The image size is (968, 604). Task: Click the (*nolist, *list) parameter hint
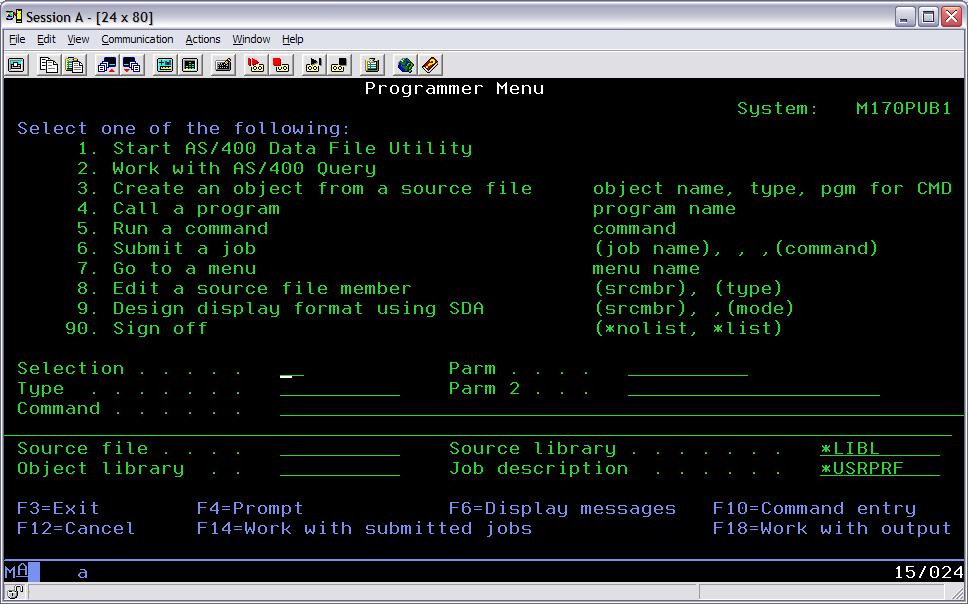688,328
